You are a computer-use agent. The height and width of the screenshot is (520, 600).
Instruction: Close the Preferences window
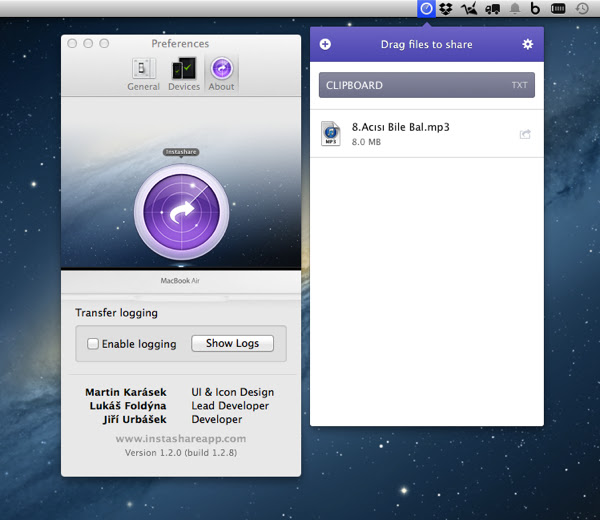point(72,43)
